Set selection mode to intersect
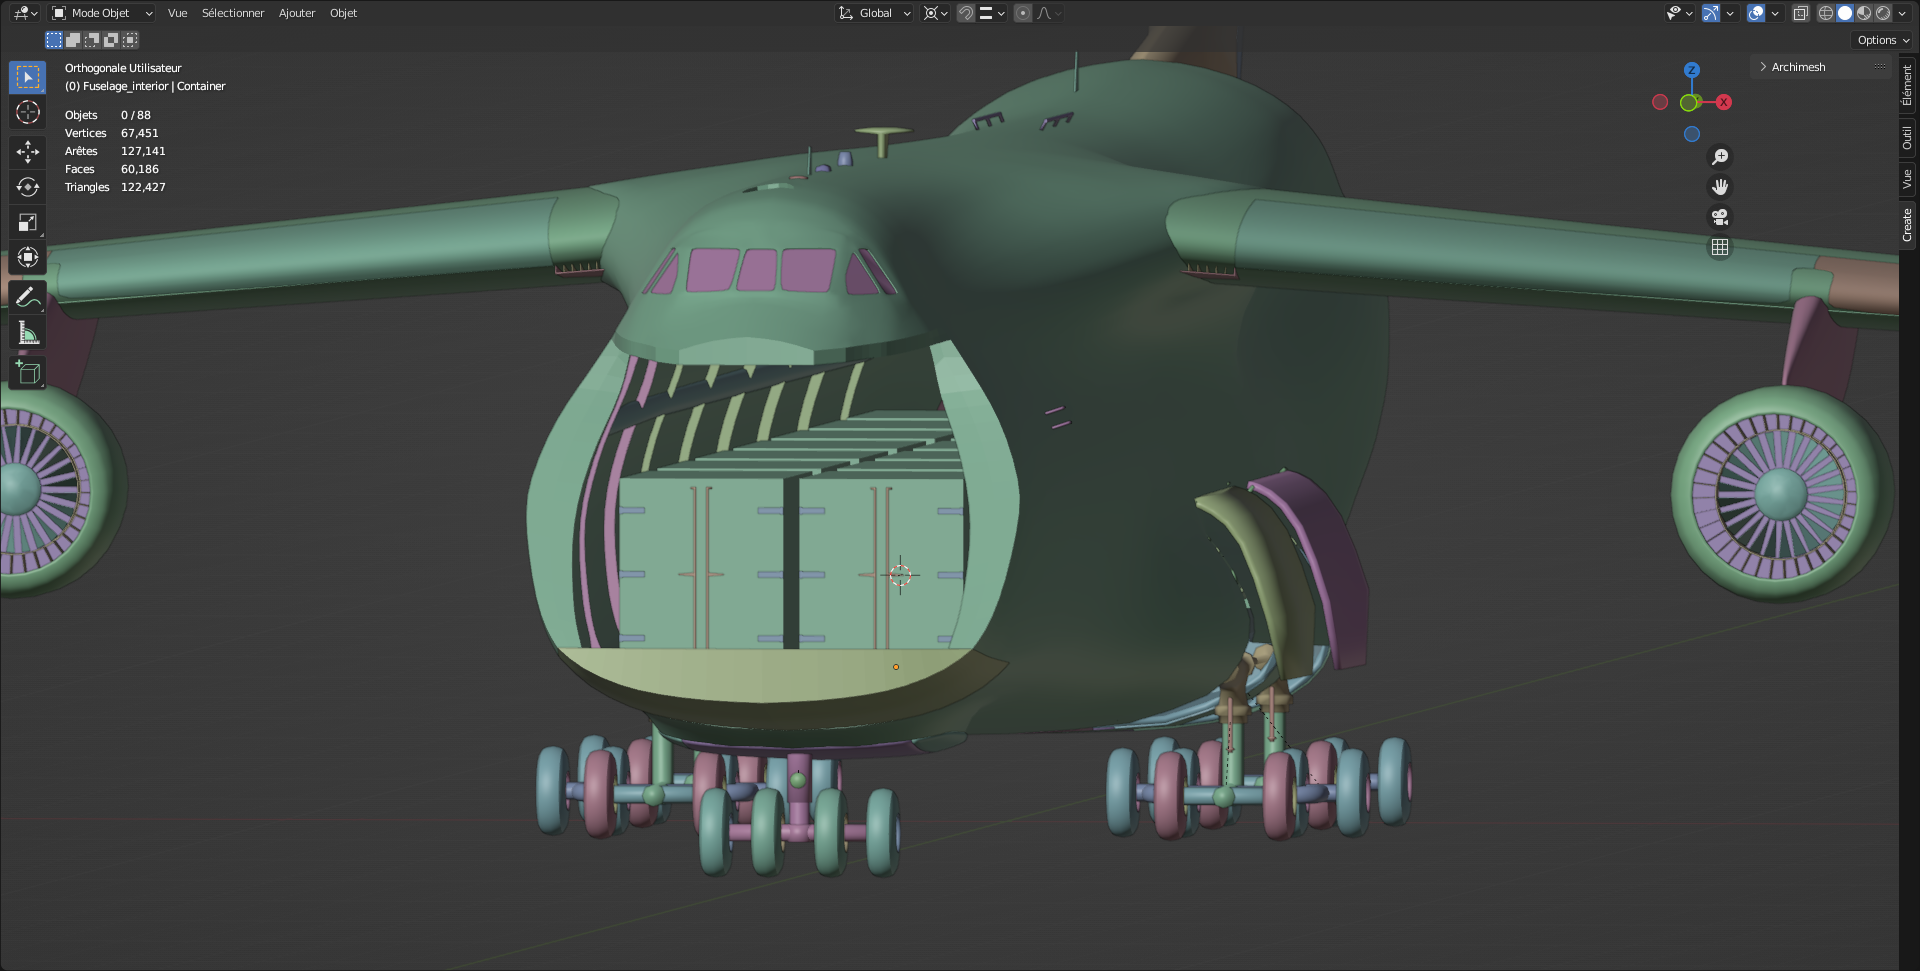 (130, 40)
